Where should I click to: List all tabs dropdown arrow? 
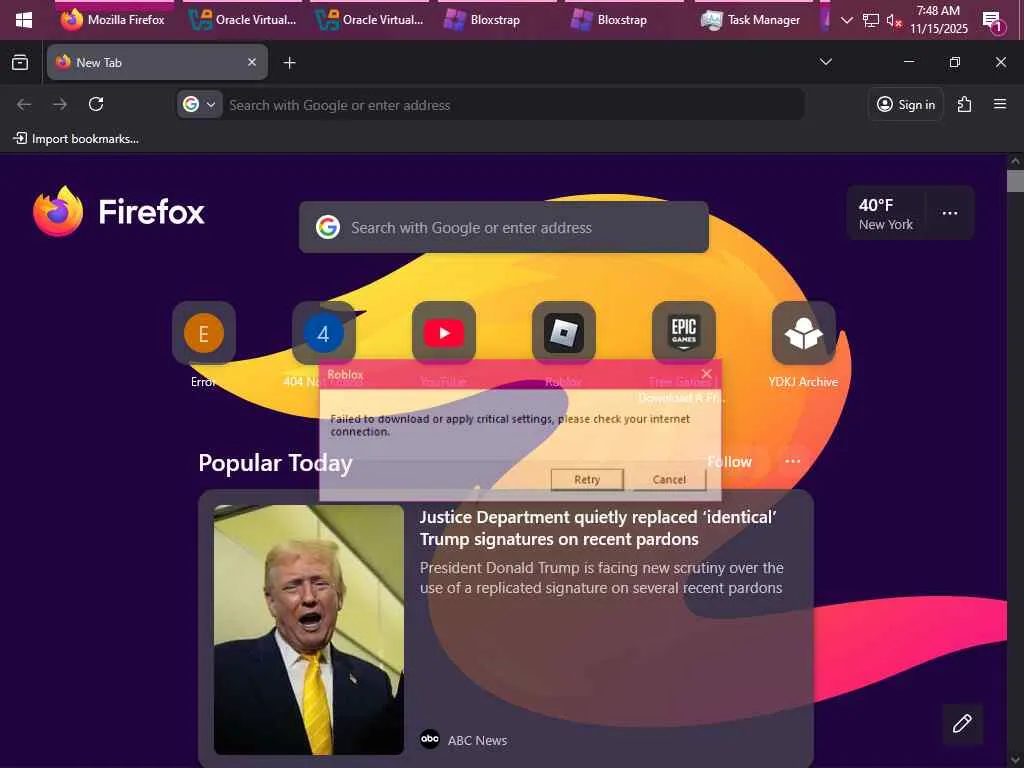825,62
